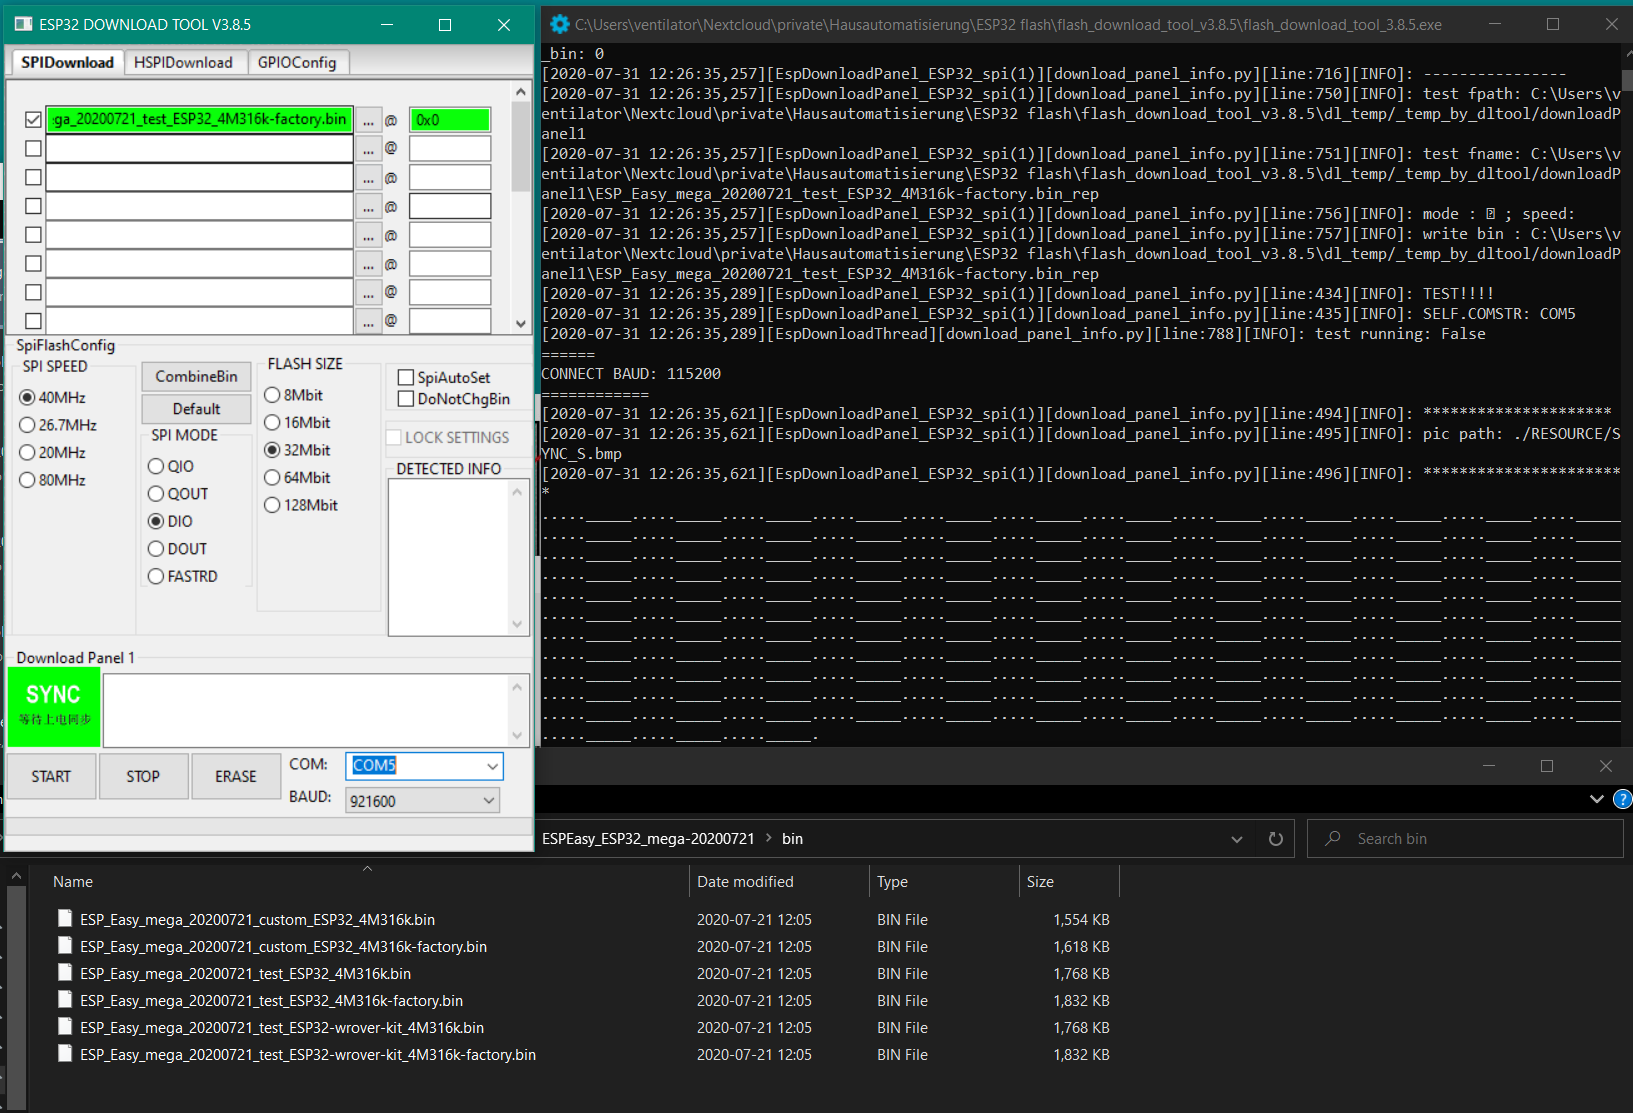Switch to SPIDownload tab
Viewport: 1633px width, 1113px height.
67,62
